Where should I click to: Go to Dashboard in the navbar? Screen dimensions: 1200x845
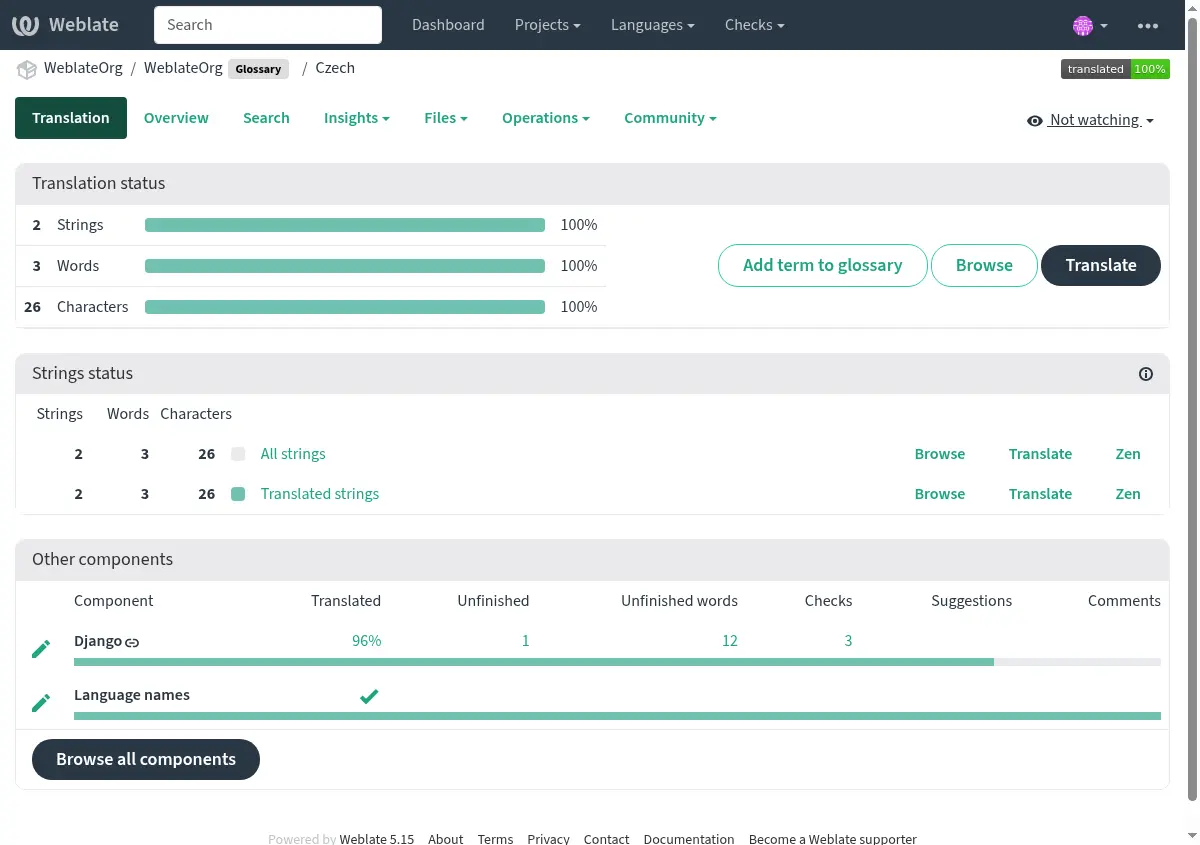tap(448, 25)
